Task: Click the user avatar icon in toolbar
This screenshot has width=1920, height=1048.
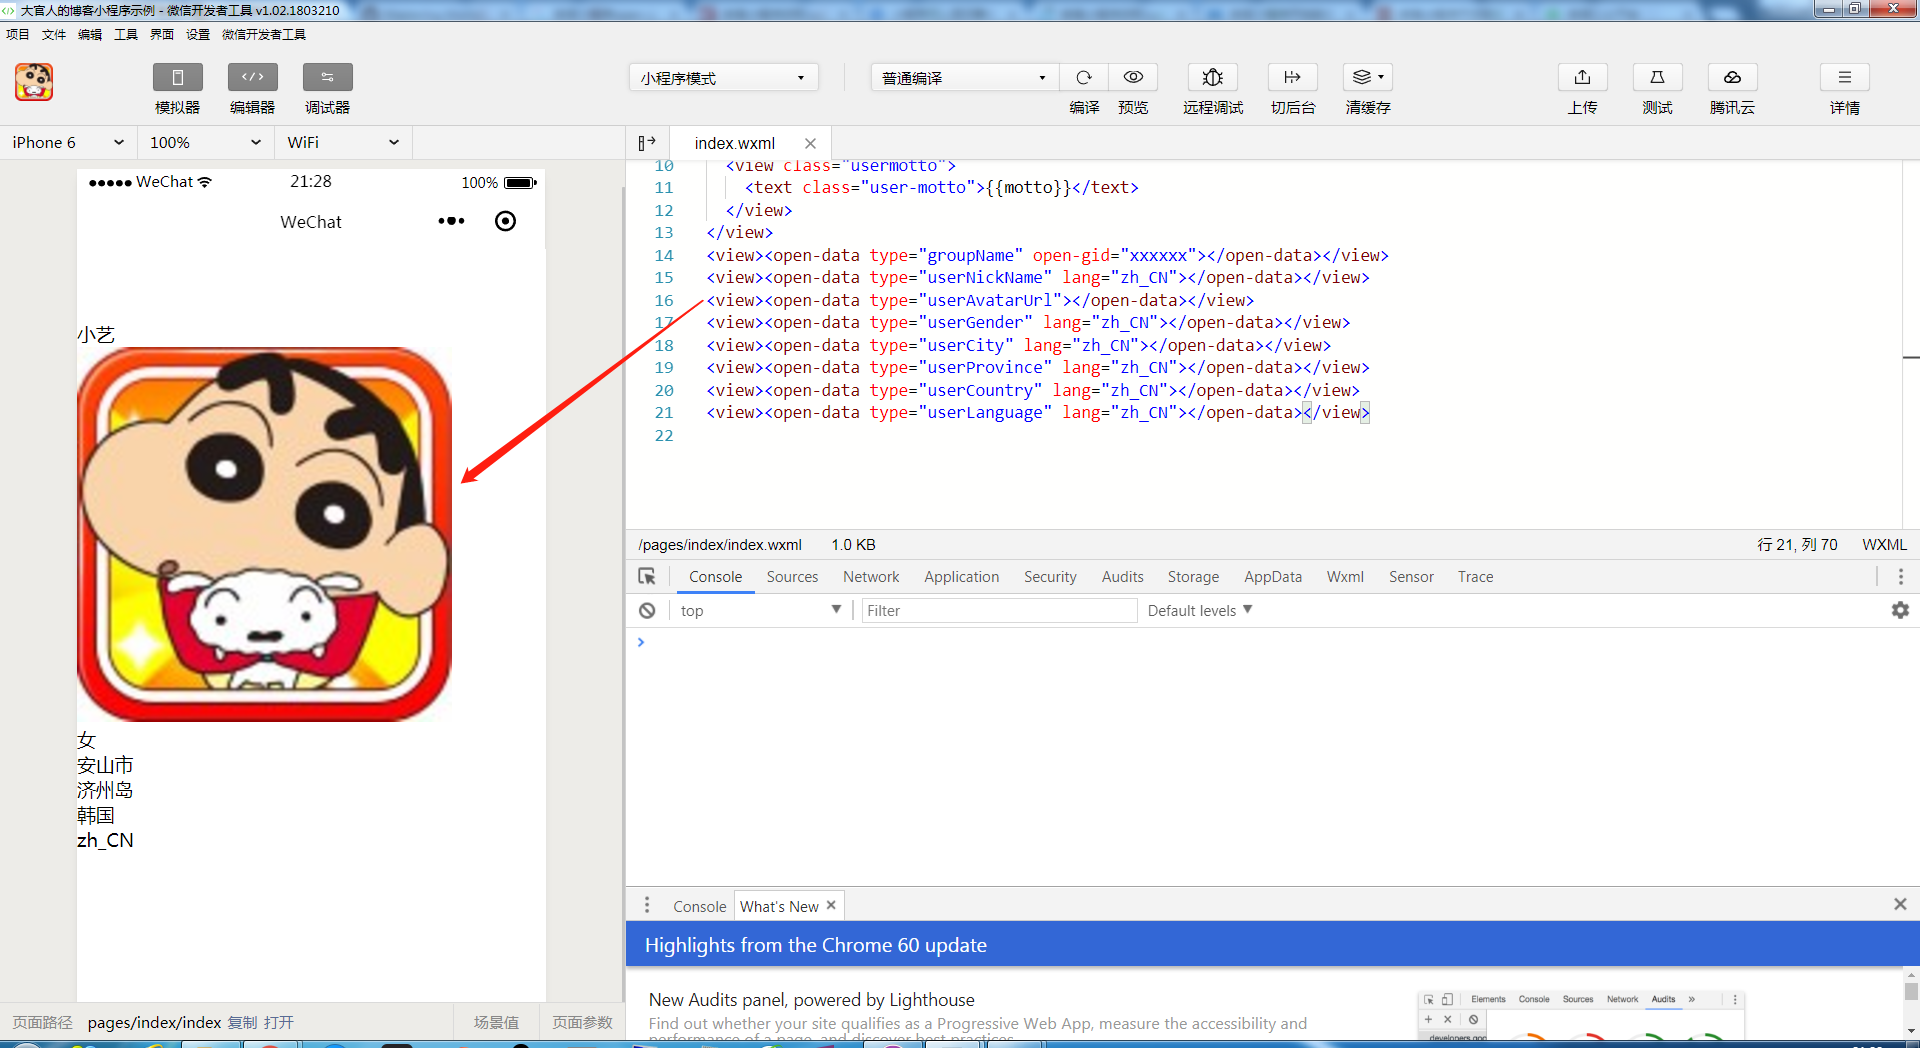Action: click(x=34, y=82)
